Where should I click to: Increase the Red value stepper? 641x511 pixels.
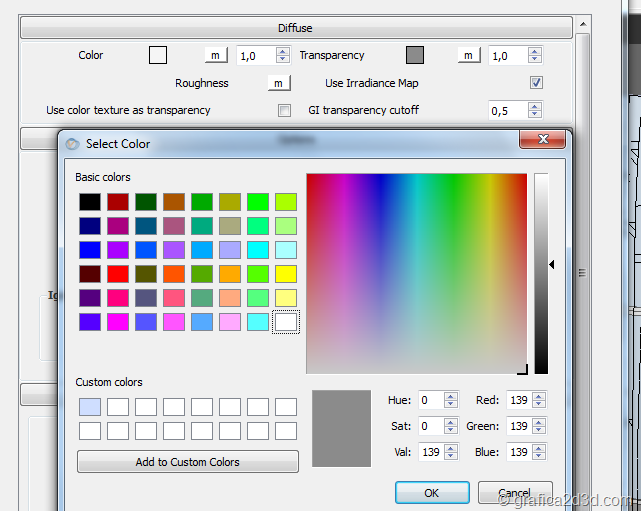[539, 396]
